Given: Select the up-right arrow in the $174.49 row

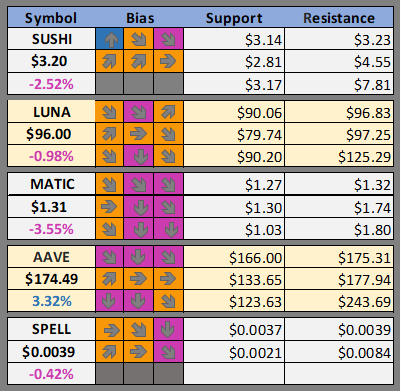Looking at the screenshot, I should click(x=109, y=279).
